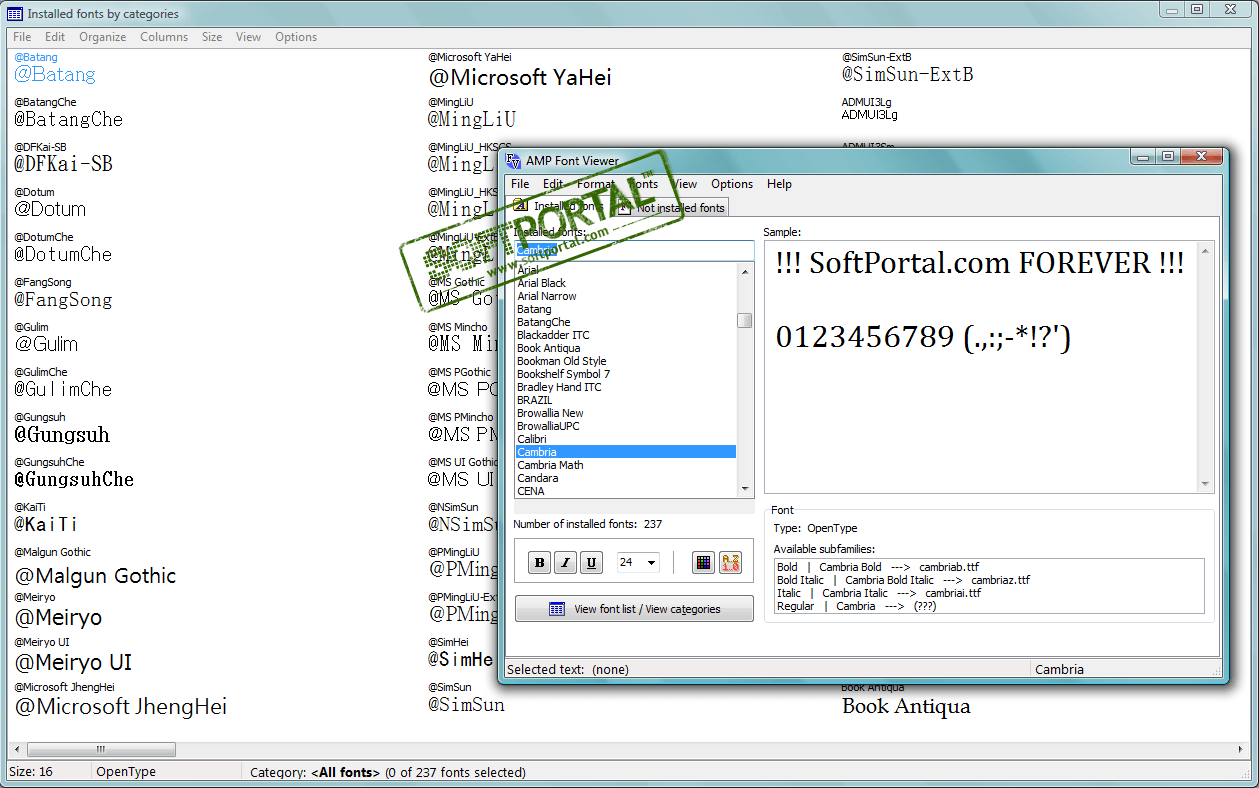Open File menu in Installed fonts by categories window
This screenshot has width=1259, height=788.
pos(22,37)
